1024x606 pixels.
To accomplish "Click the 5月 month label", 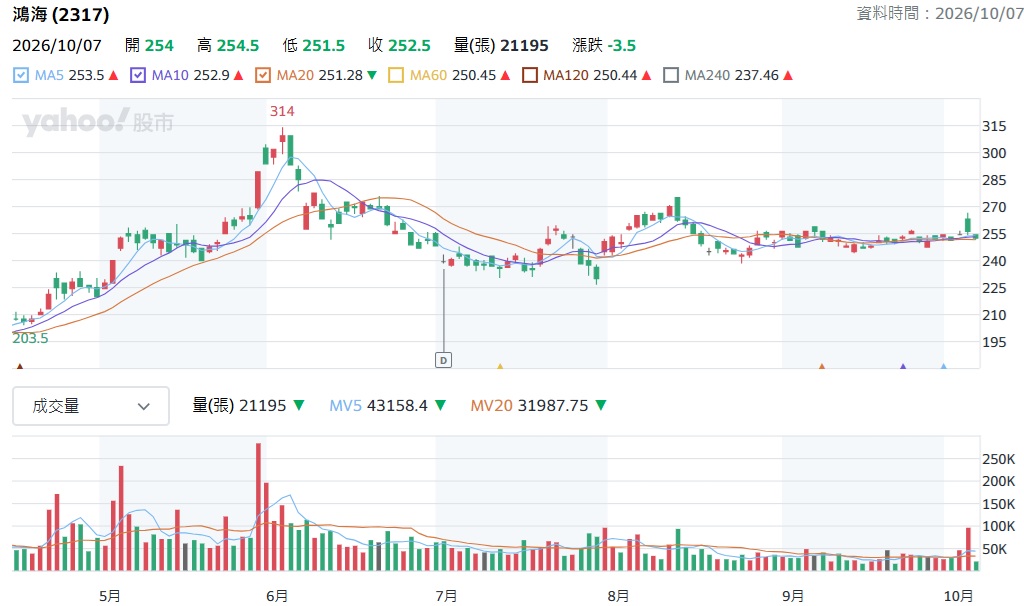I will click(110, 596).
